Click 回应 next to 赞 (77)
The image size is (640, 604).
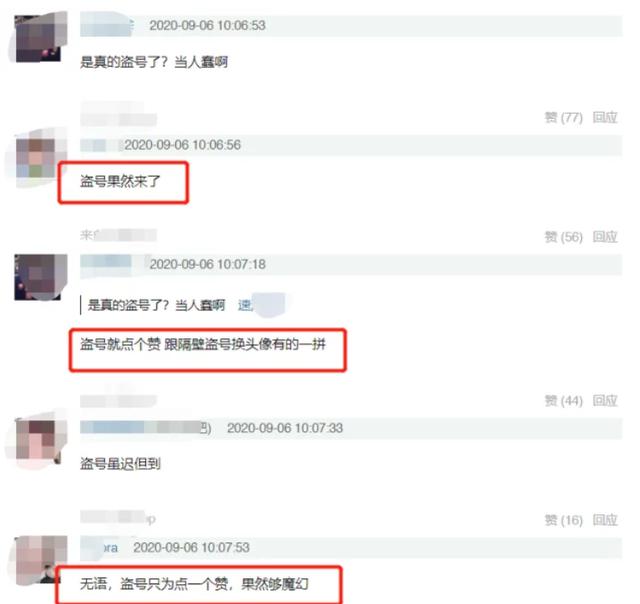[605, 118]
